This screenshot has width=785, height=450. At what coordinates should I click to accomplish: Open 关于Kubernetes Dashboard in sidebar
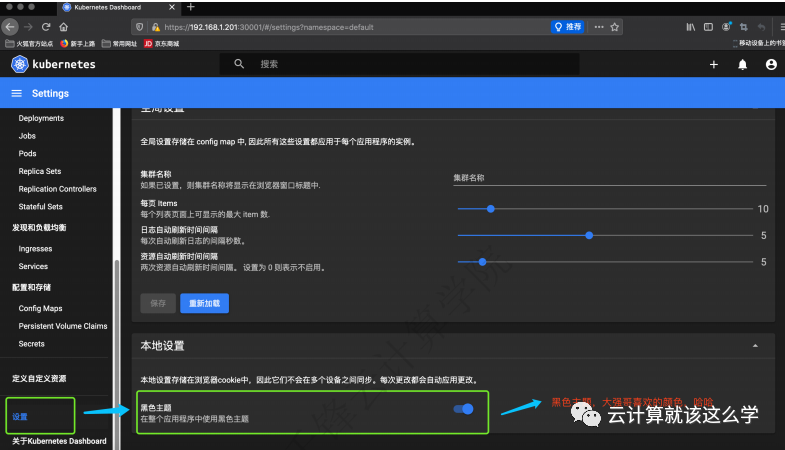point(59,441)
